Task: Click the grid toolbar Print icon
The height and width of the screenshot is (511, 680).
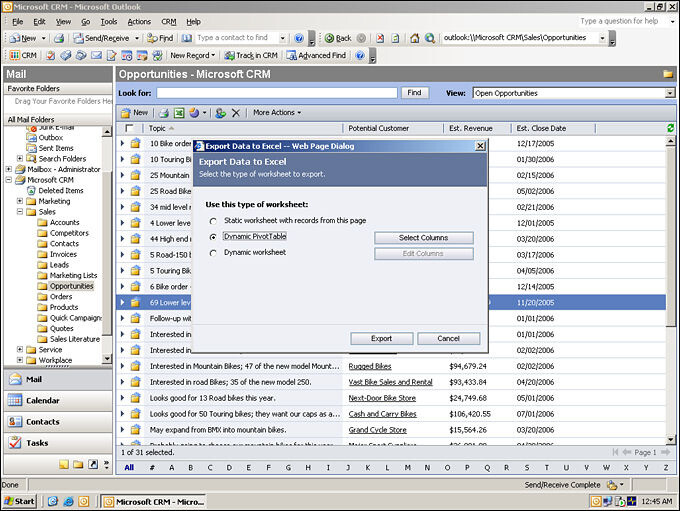Action: coord(163,113)
